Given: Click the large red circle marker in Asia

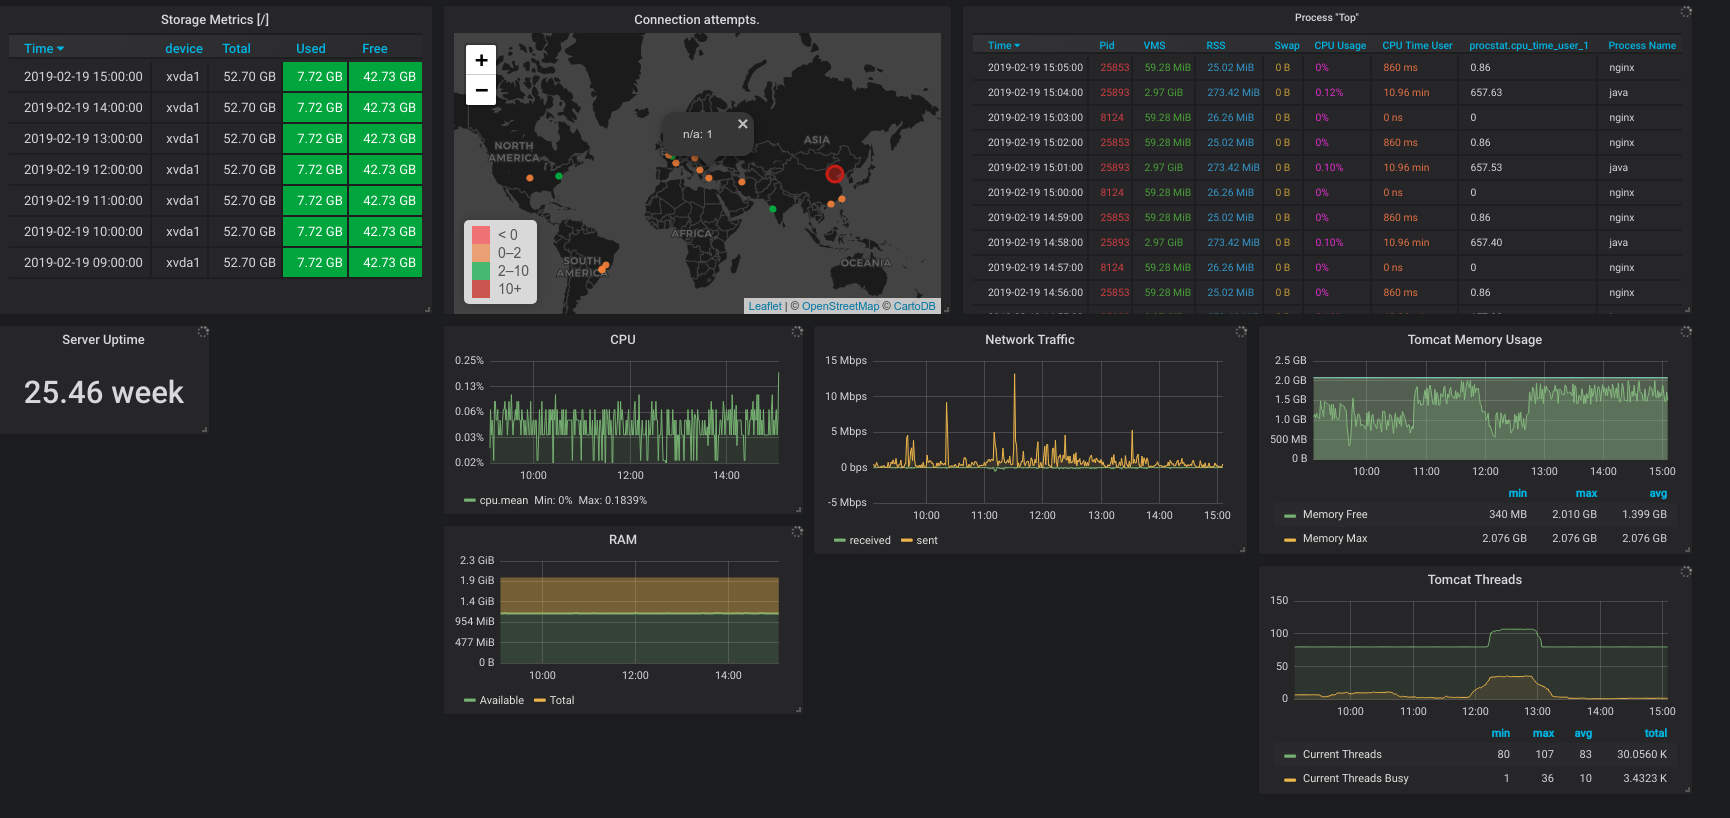Looking at the screenshot, I should tap(834, 174).
